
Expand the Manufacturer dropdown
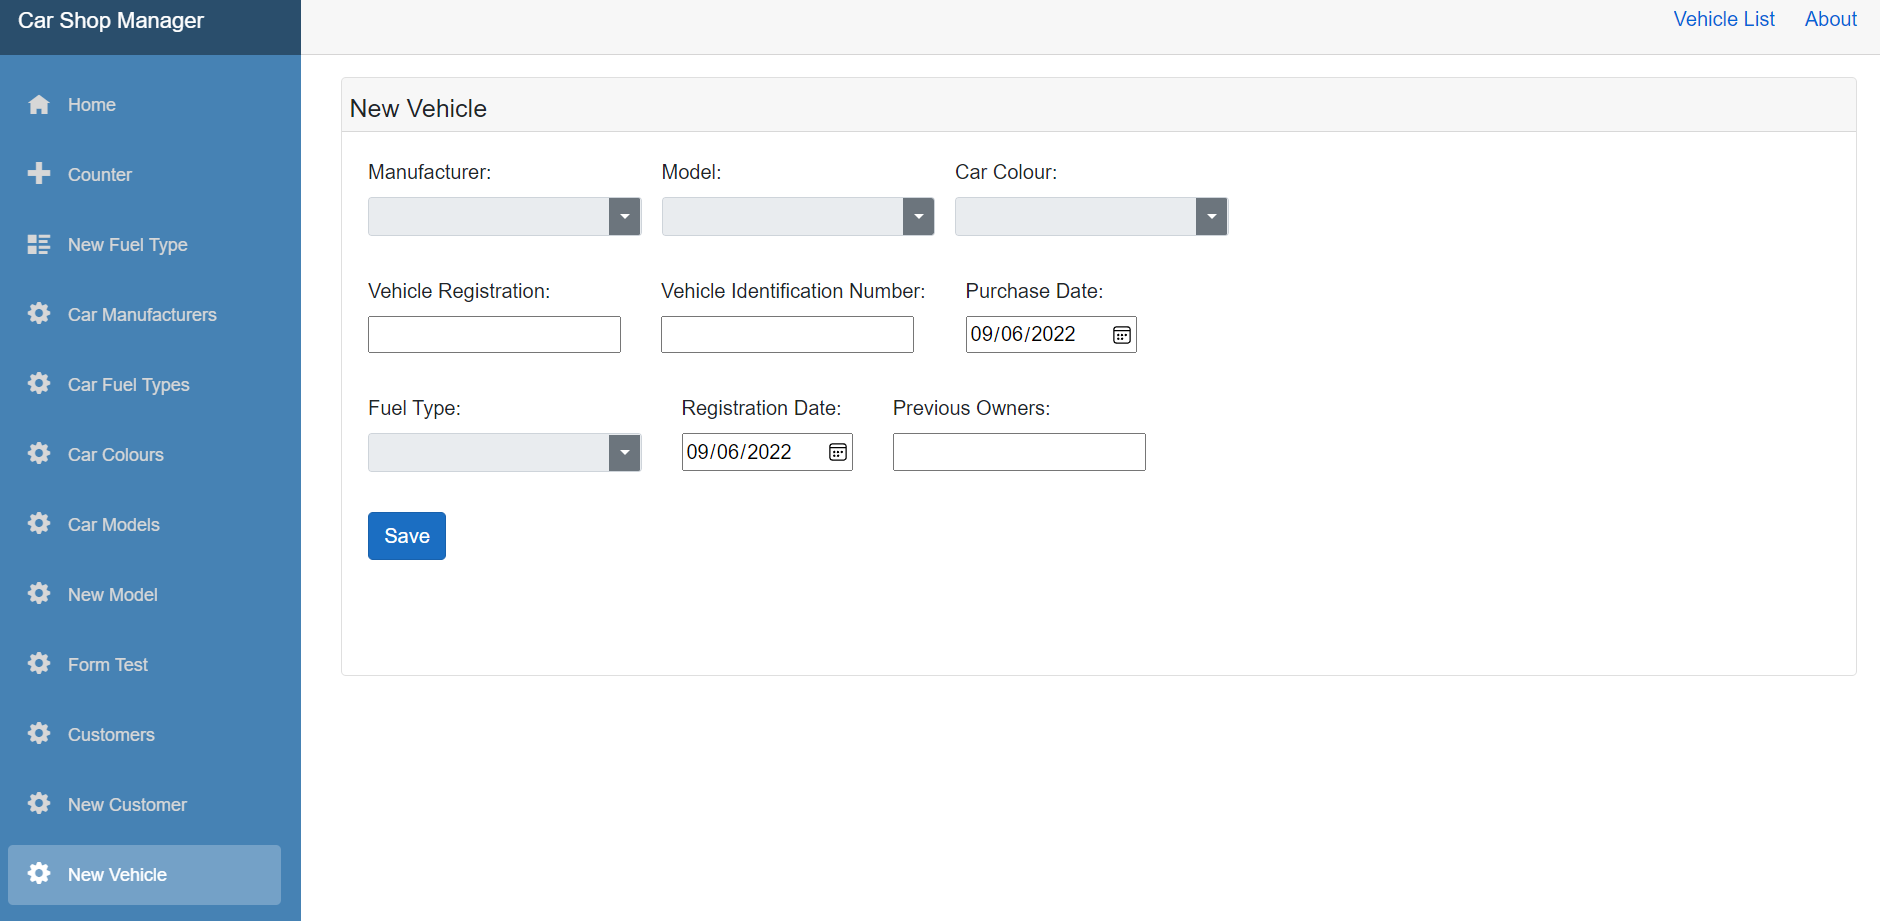624,217
